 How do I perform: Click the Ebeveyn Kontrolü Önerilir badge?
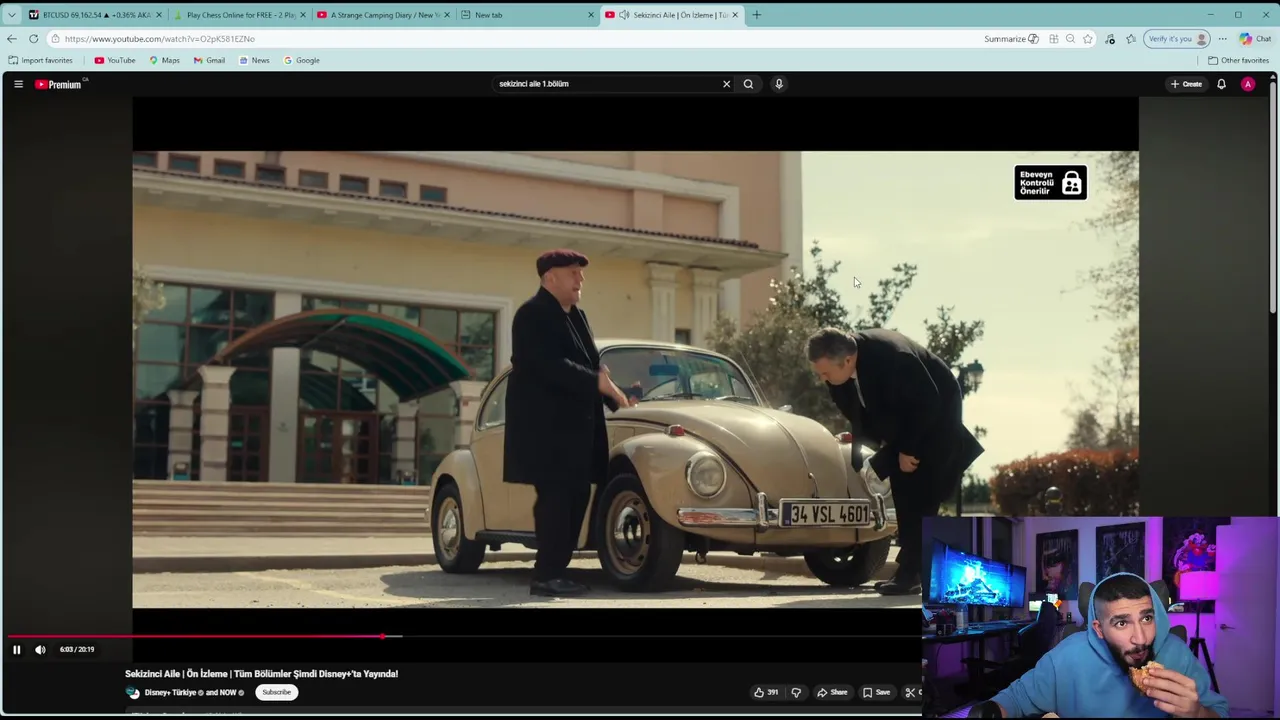coord(1050,183)
